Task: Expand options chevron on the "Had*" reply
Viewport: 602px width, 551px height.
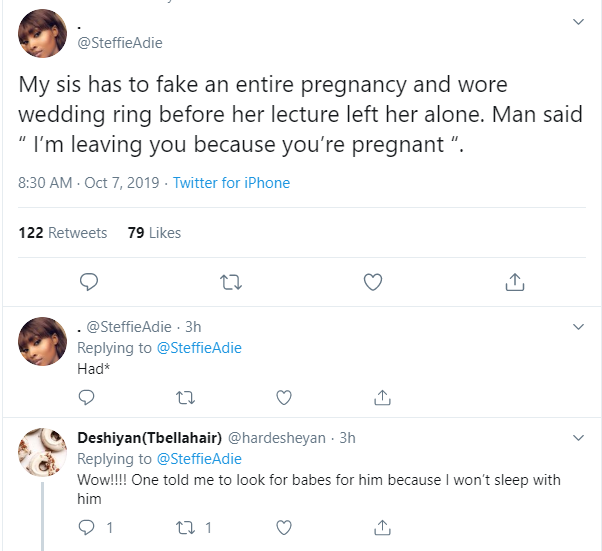Action: point(578,327)
